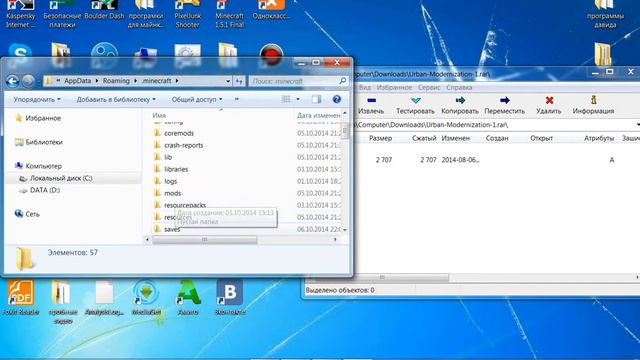
Task: Go back with the Explorer Back arrow
Action: point(12,81)
